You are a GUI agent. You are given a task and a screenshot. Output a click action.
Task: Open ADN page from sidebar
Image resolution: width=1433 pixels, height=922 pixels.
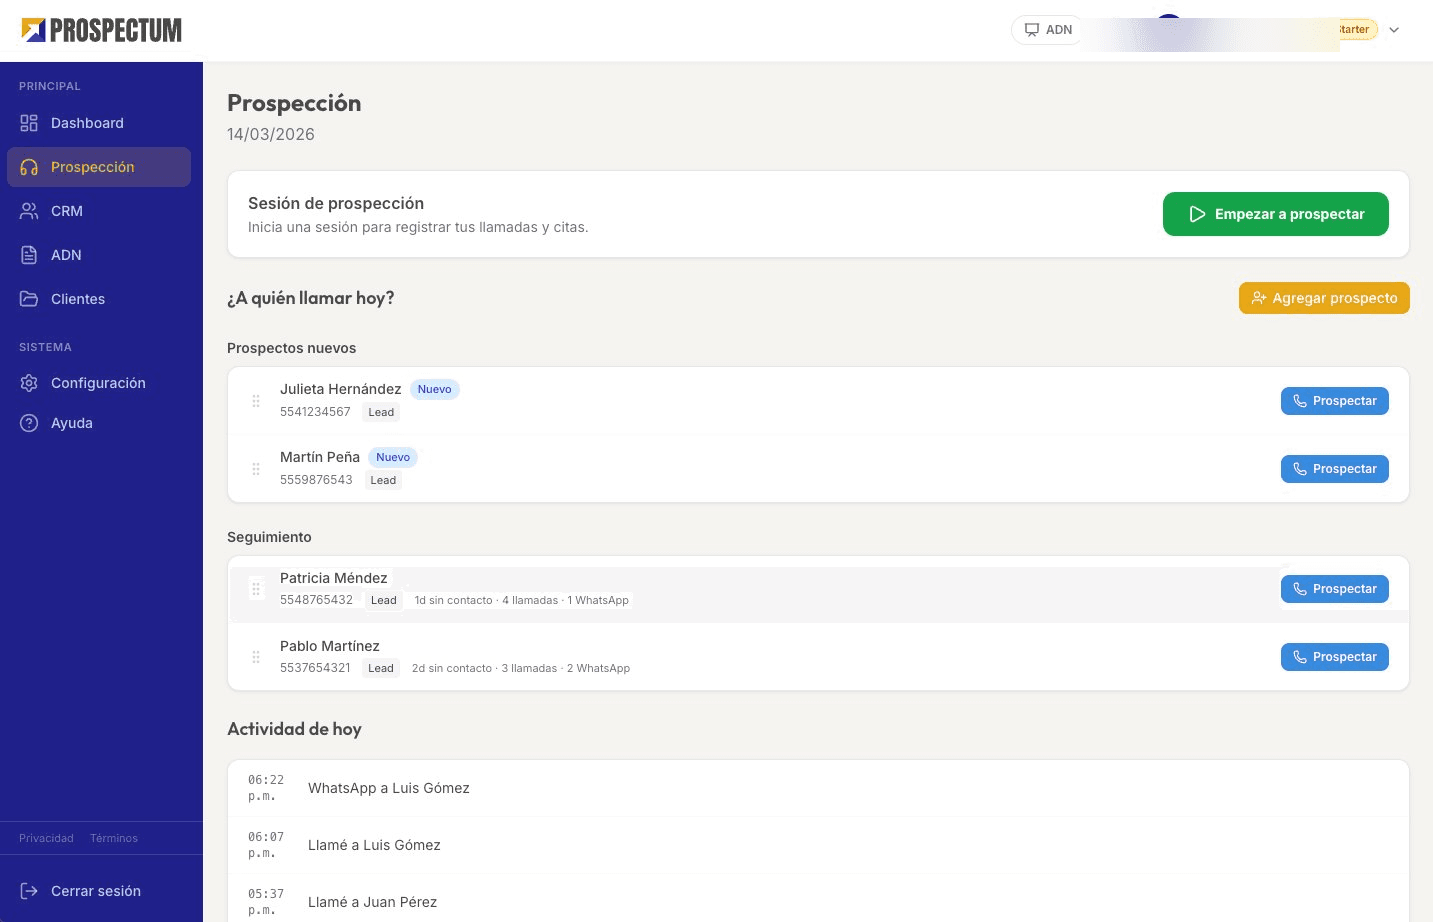tap(66, 255)
